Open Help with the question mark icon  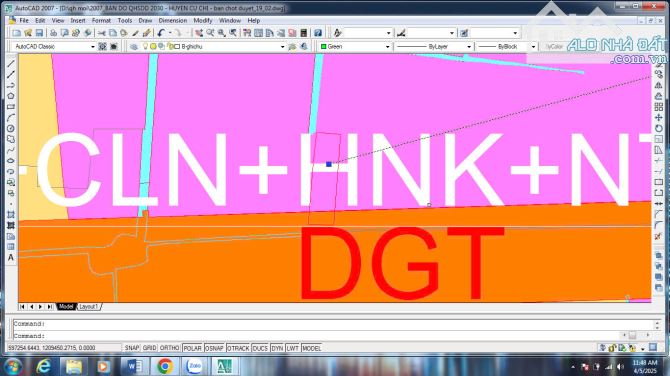[318, 33]
